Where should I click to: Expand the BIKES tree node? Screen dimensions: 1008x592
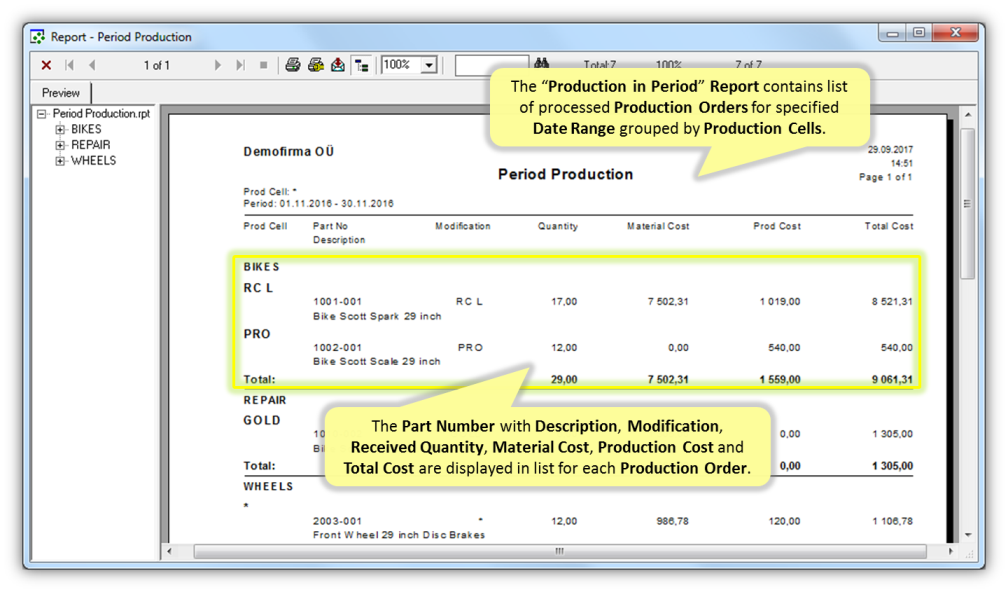60,129
